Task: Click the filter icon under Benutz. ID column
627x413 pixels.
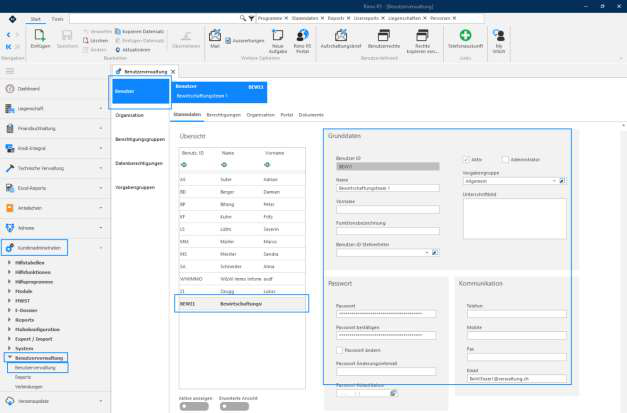Action: point(184,165)
